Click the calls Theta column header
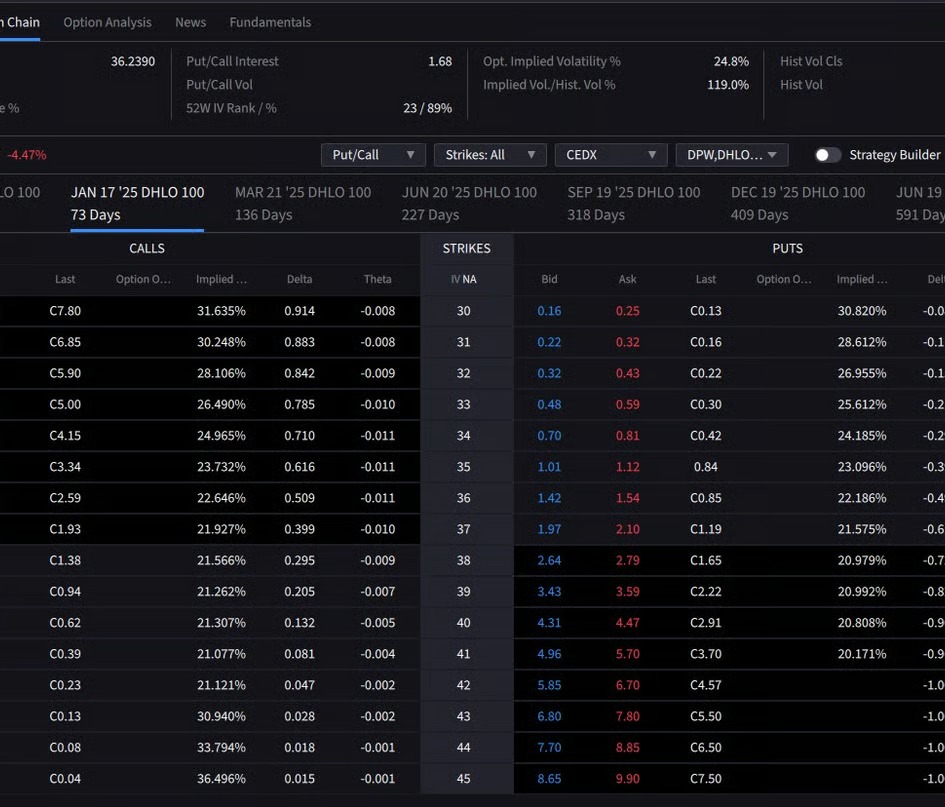 click(377, 280)
